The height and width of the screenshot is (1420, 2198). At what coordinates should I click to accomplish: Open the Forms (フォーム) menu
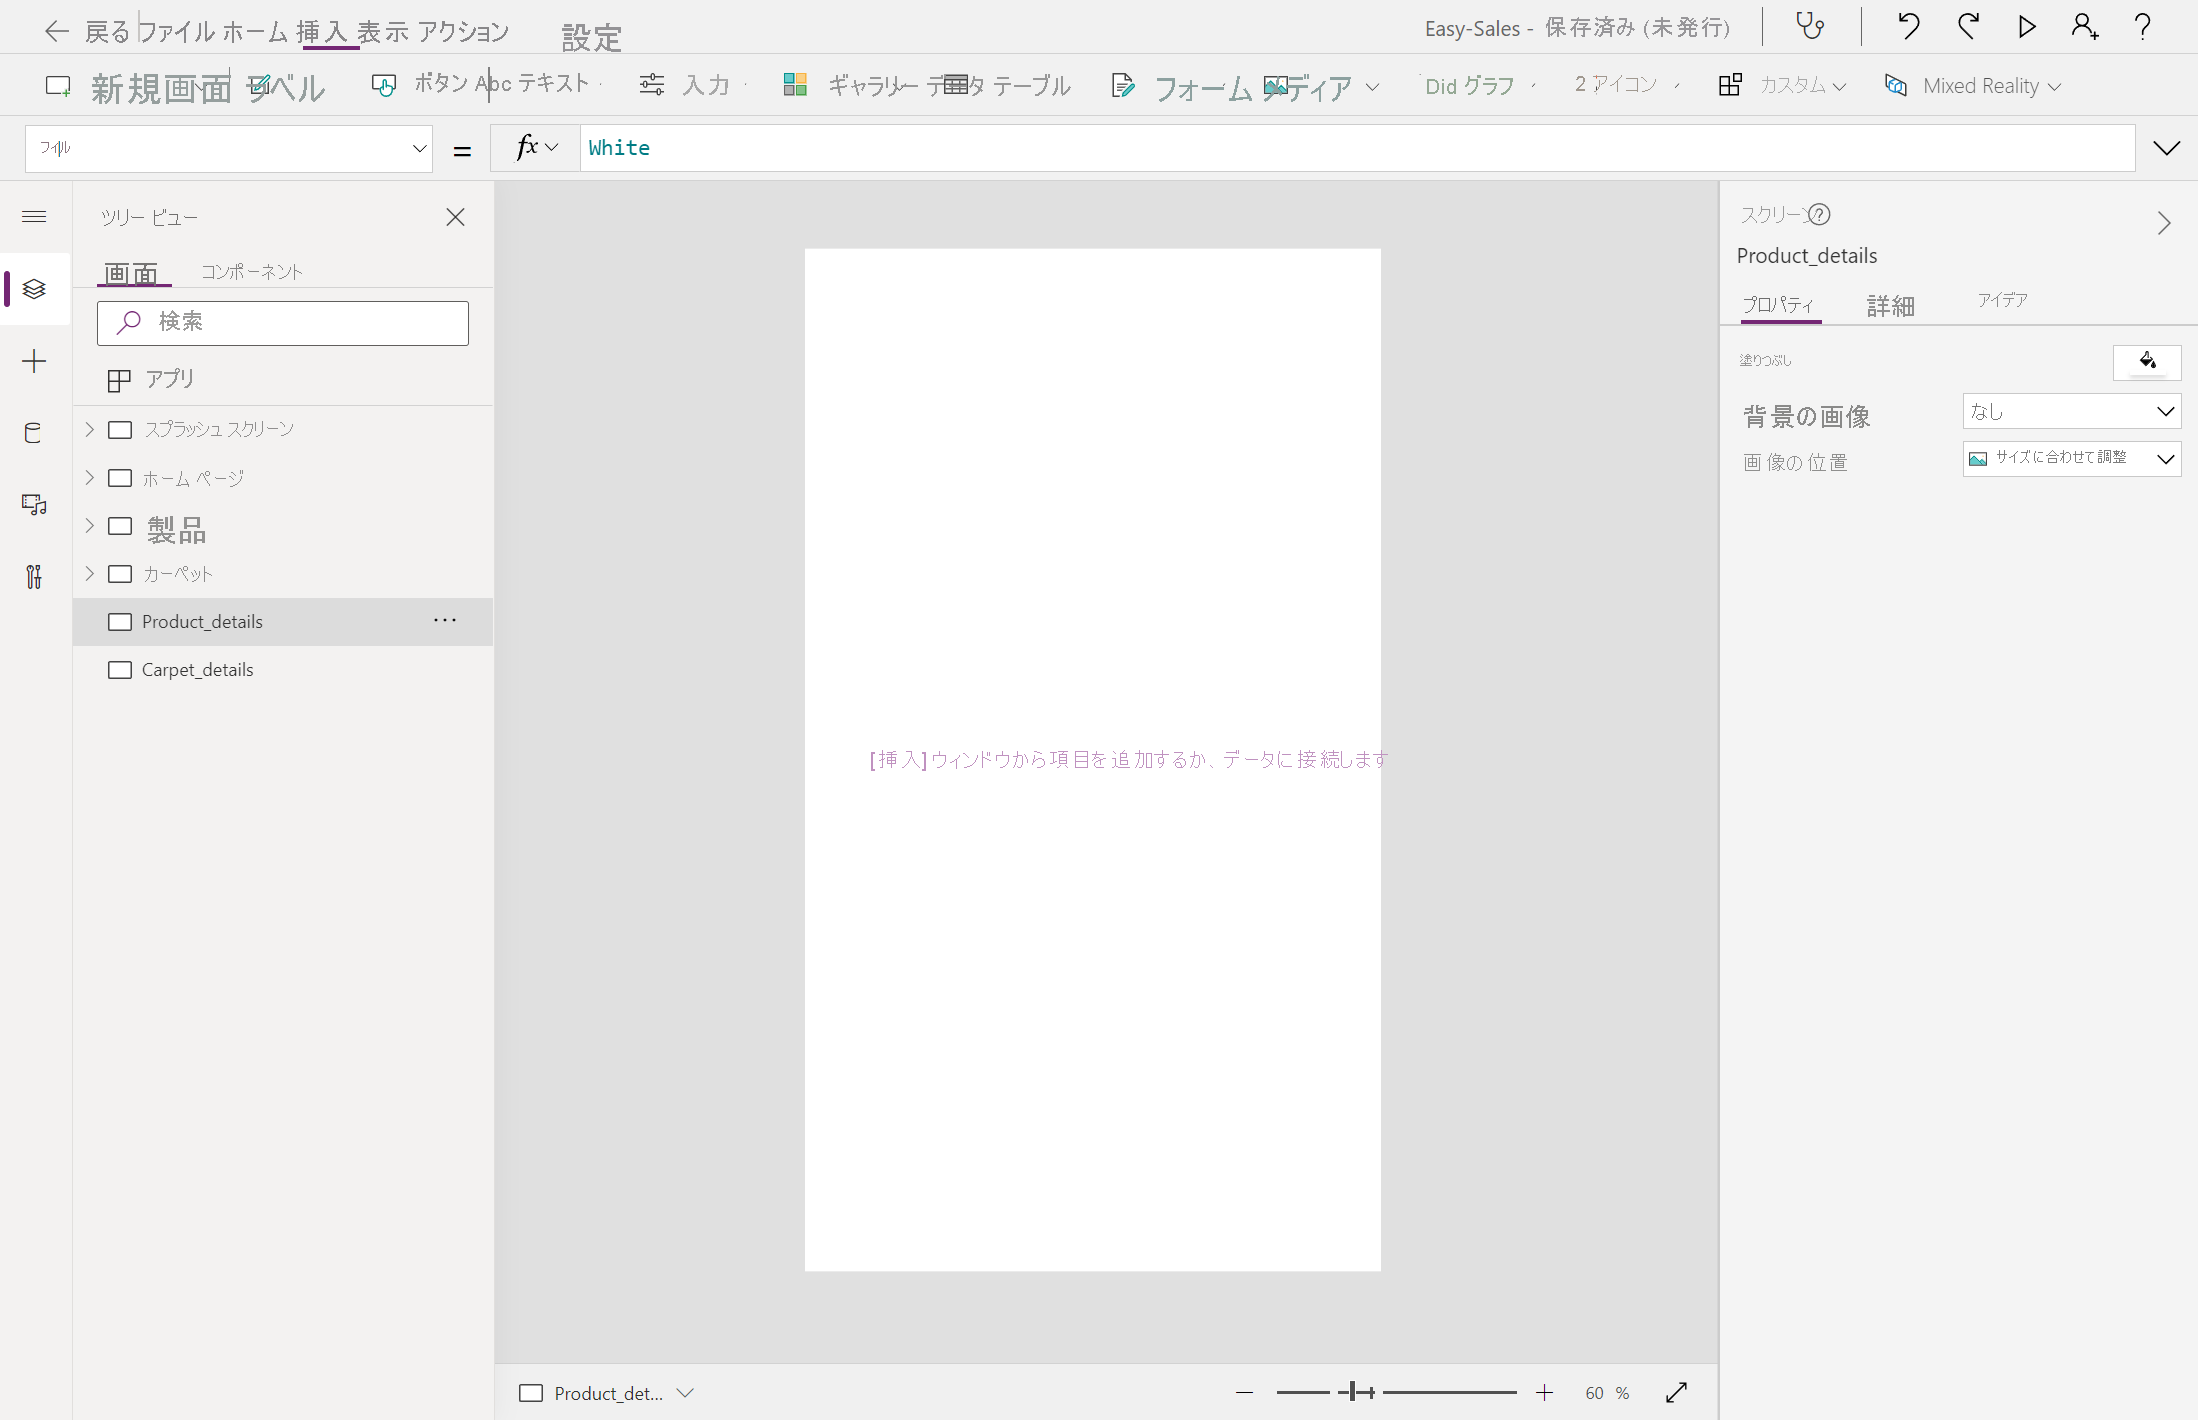[1183, 87]
